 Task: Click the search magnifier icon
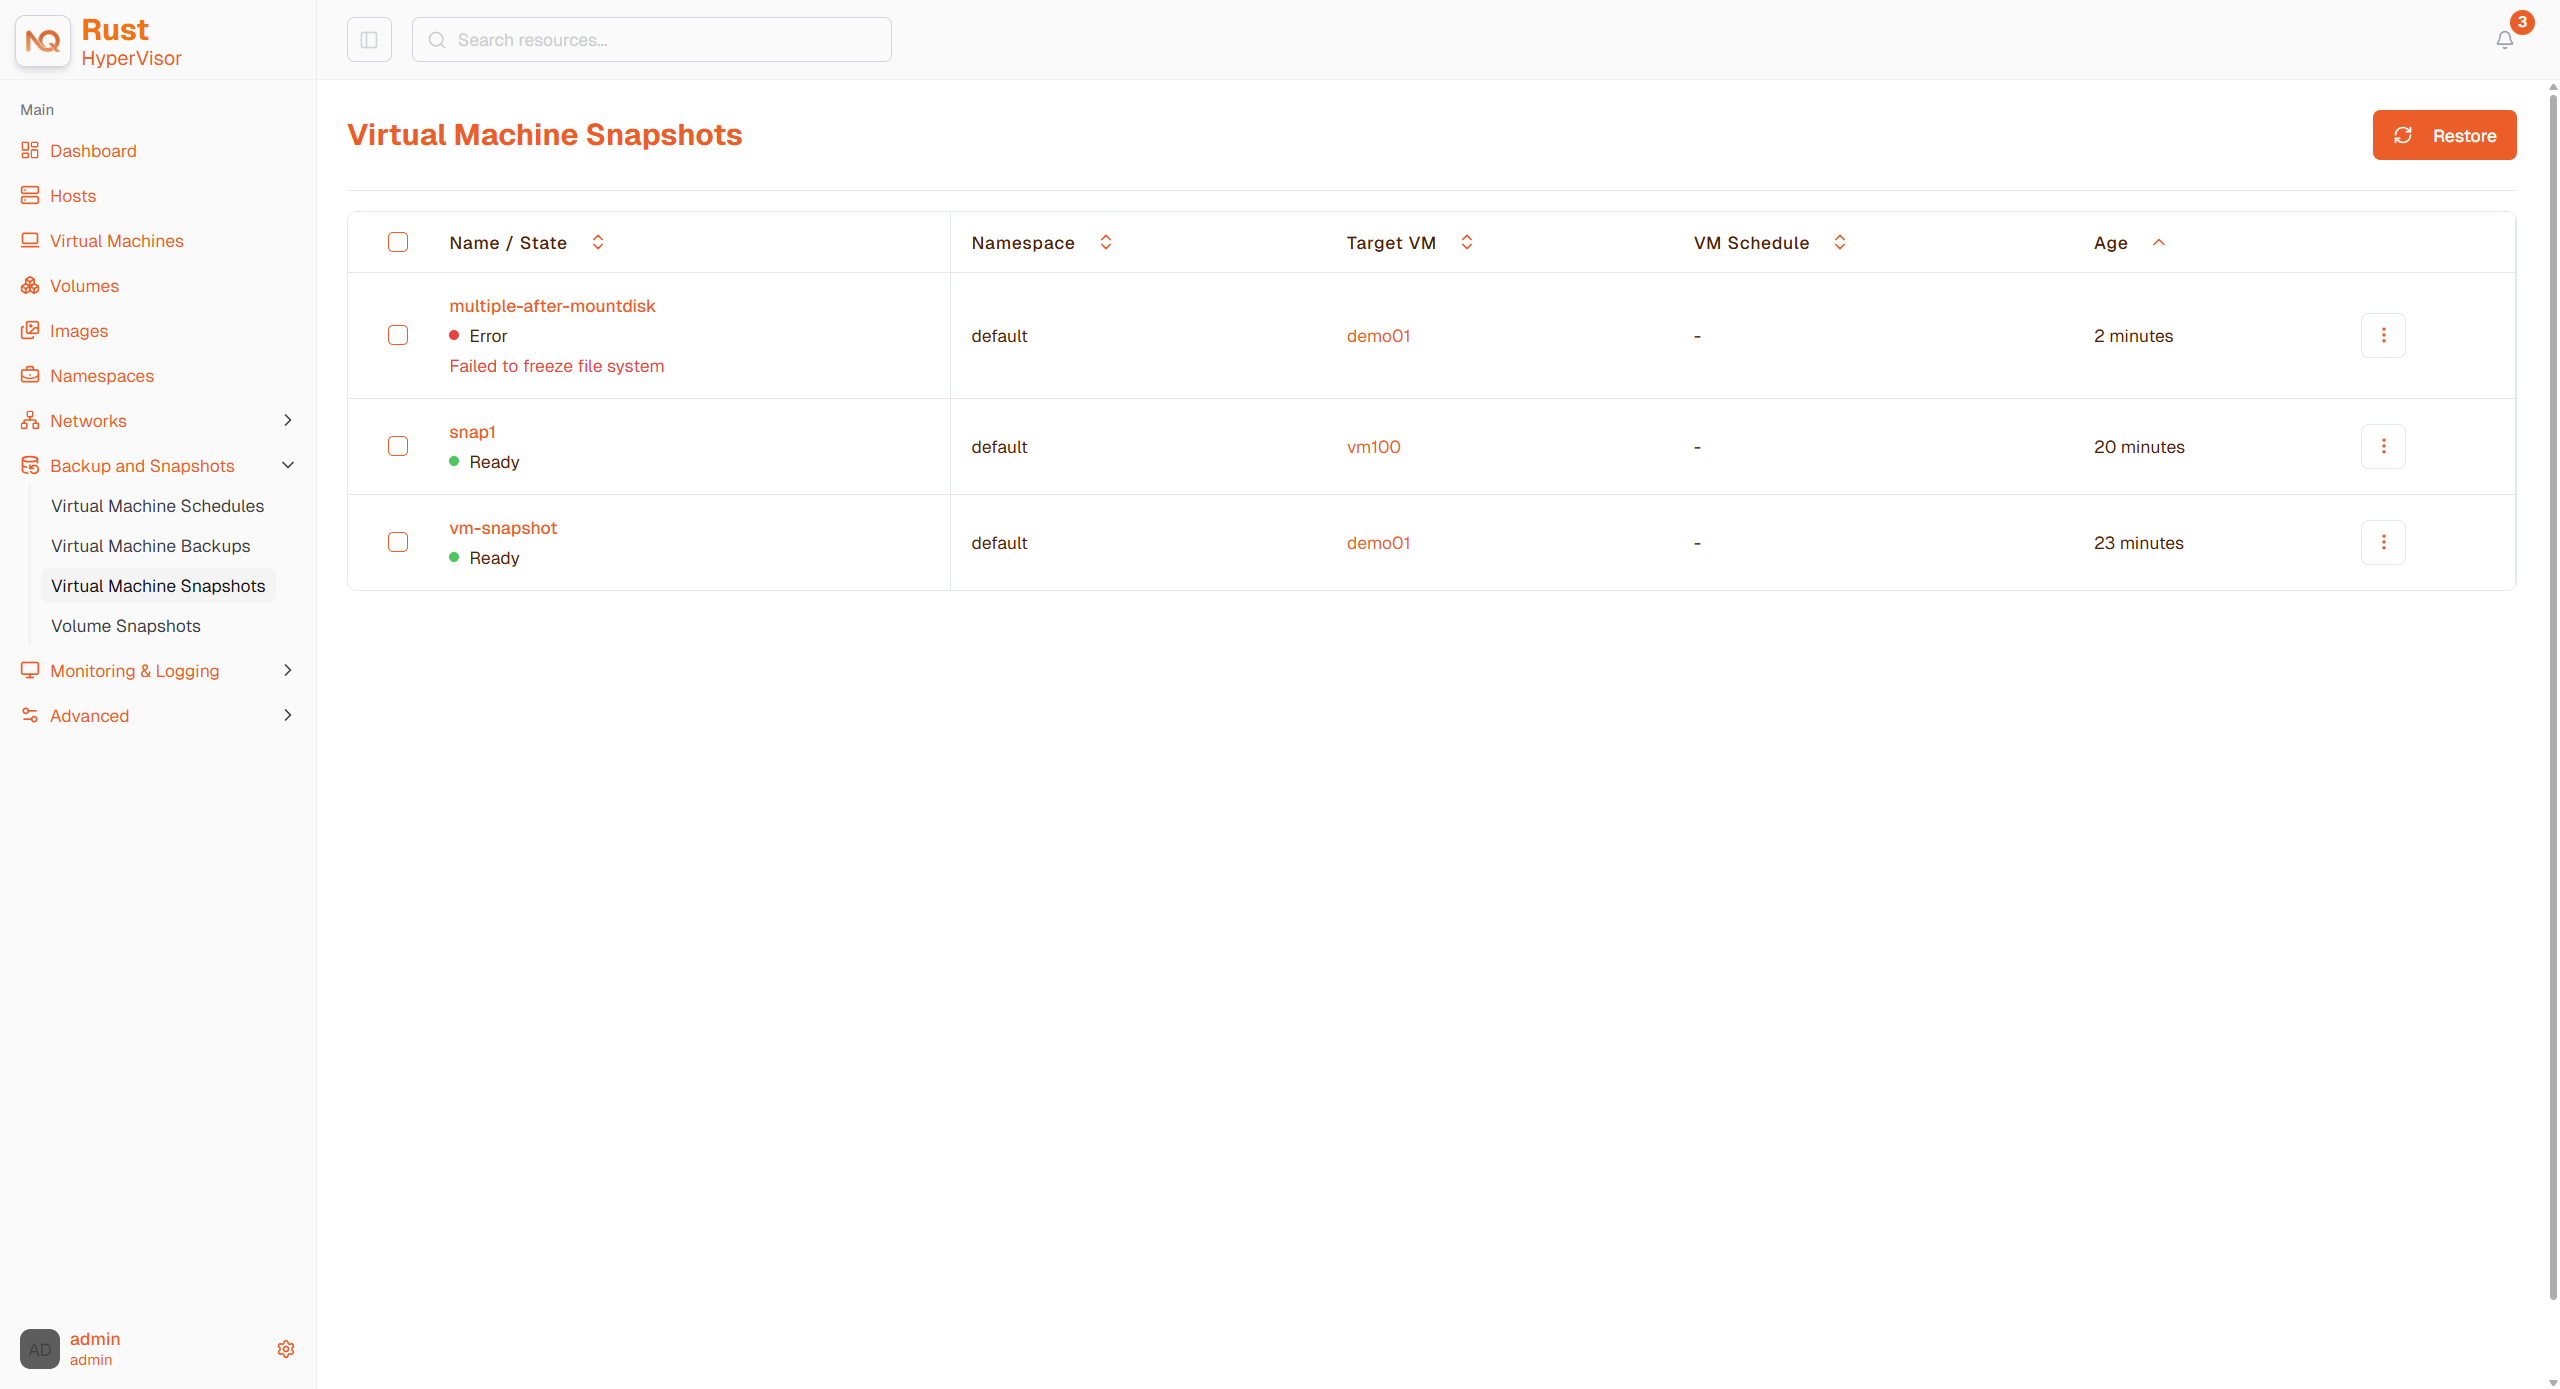pos(437,40)
